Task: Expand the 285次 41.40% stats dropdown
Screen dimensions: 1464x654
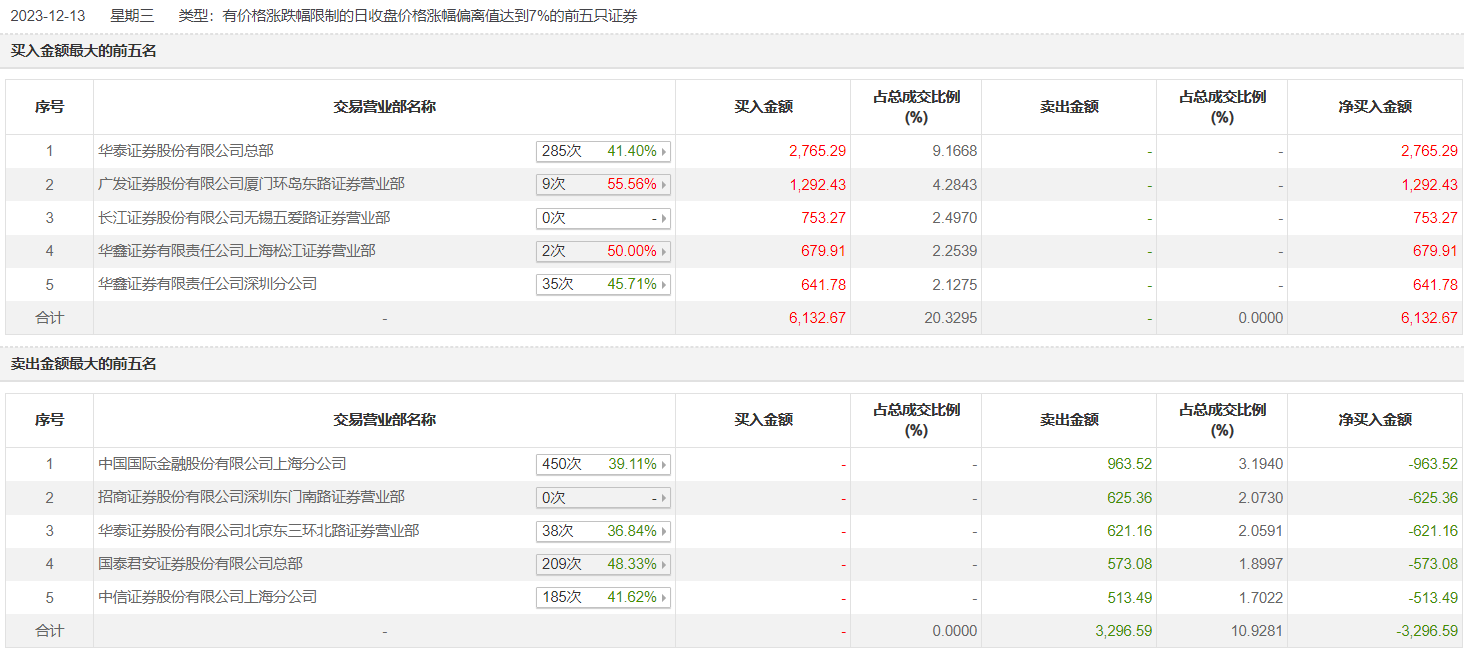Action: (x=664, y=152)
